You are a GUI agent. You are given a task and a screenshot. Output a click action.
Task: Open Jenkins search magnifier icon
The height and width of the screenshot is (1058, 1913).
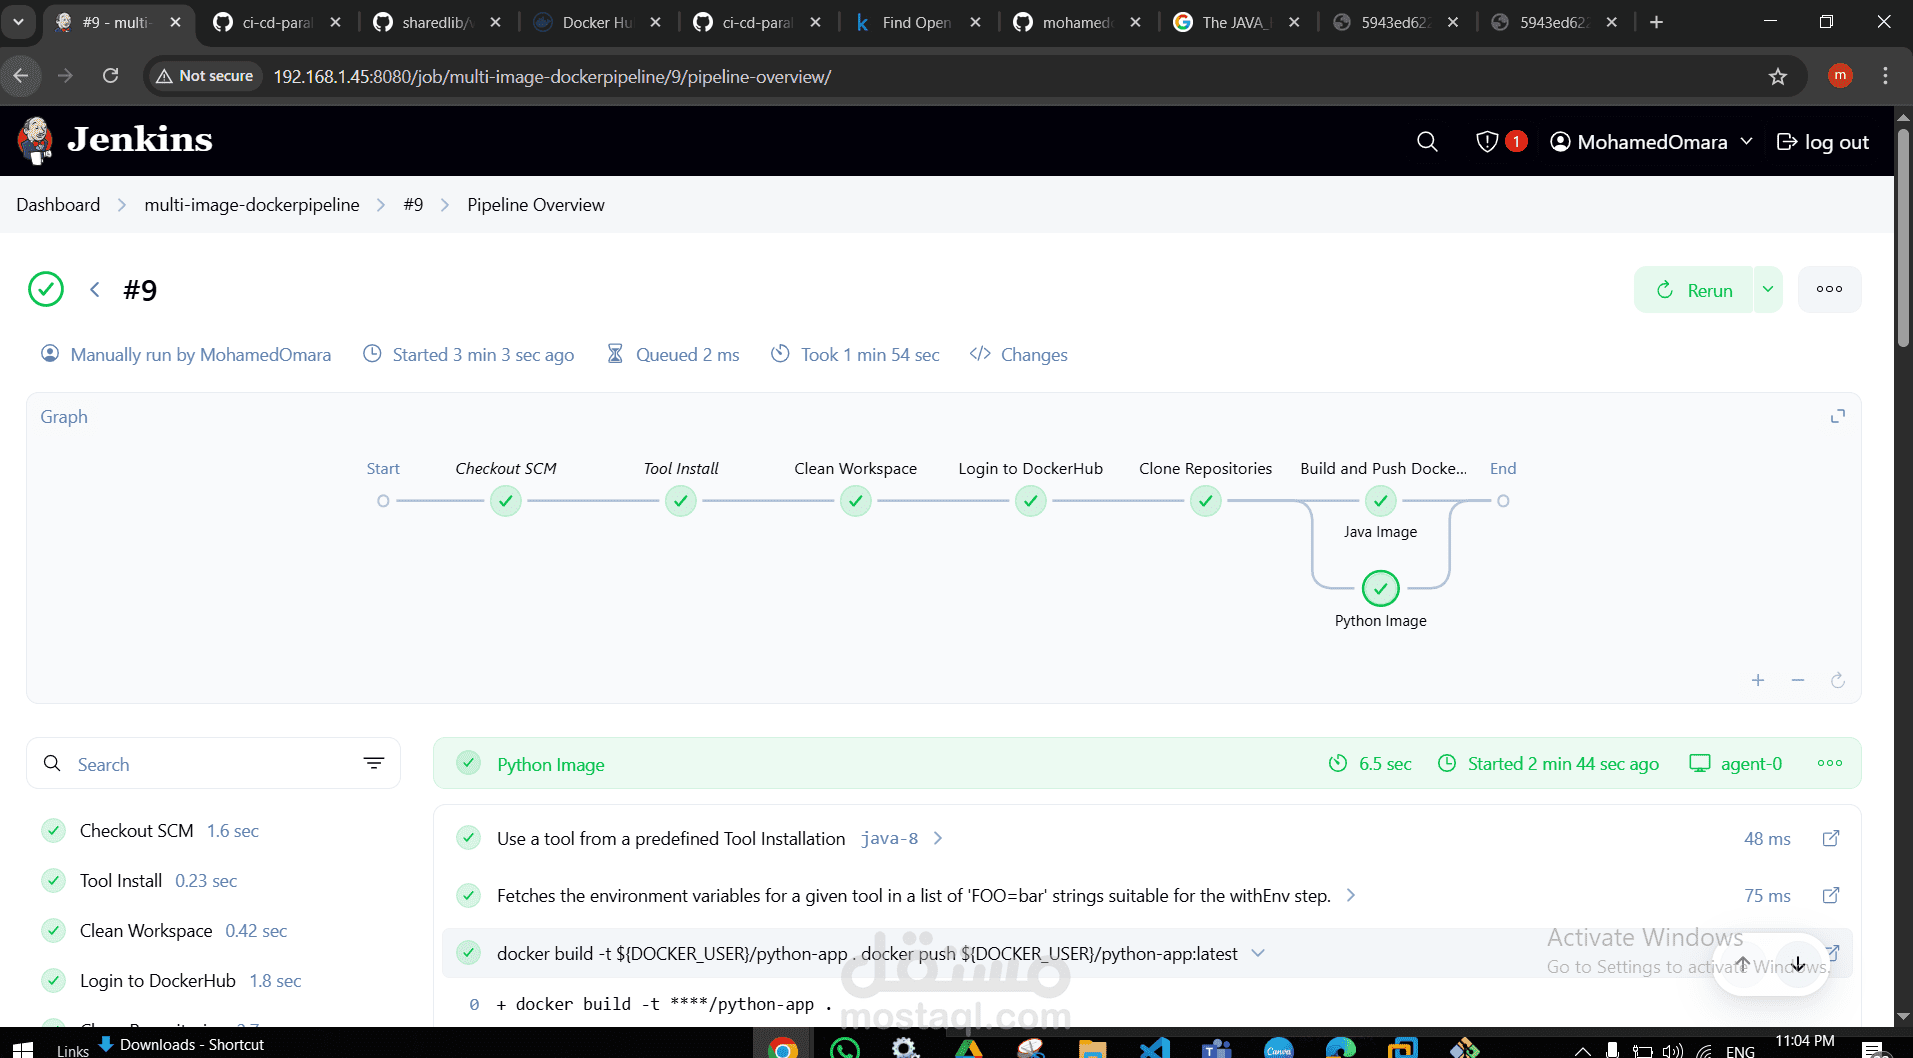pos(1427,142)
